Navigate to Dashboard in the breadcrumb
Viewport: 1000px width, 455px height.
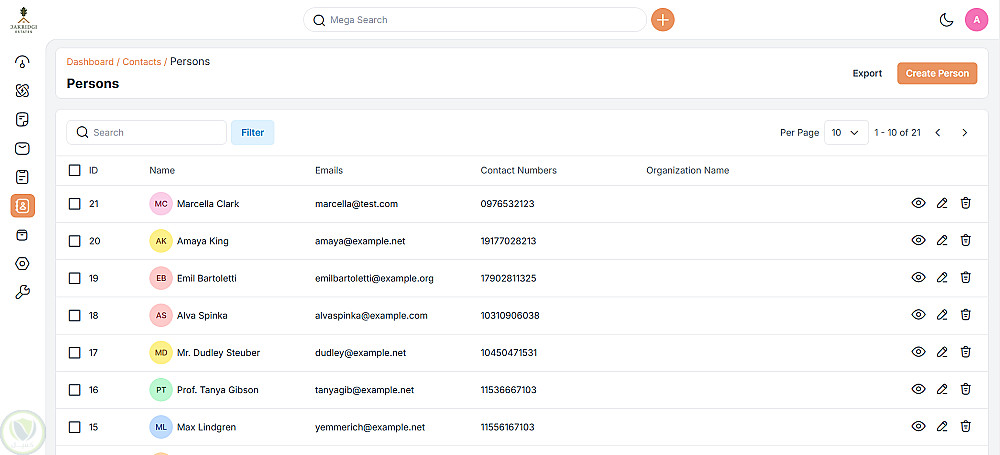point(90,62)
